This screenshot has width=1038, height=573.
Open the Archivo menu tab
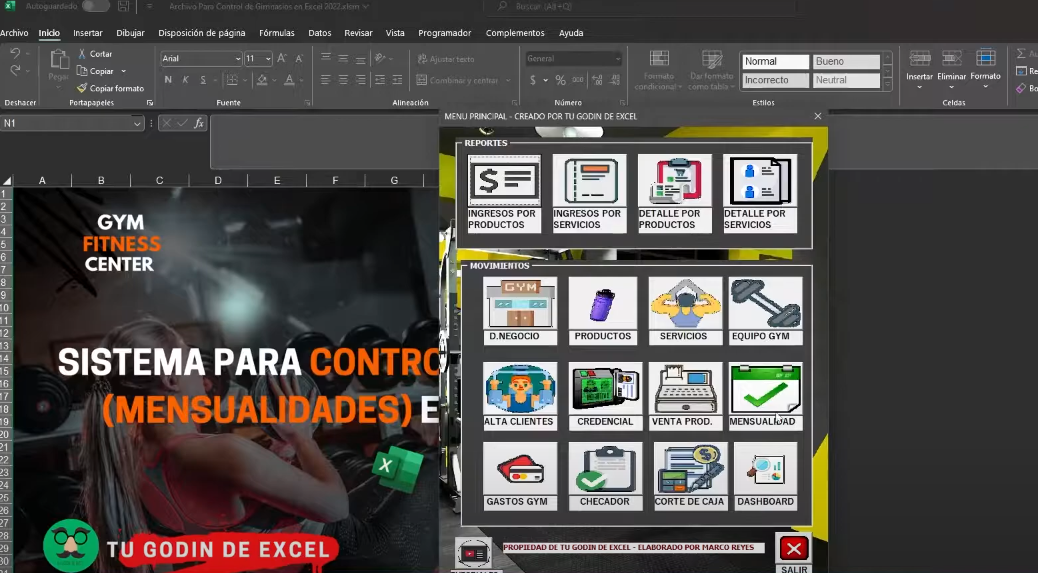[14, 32]
